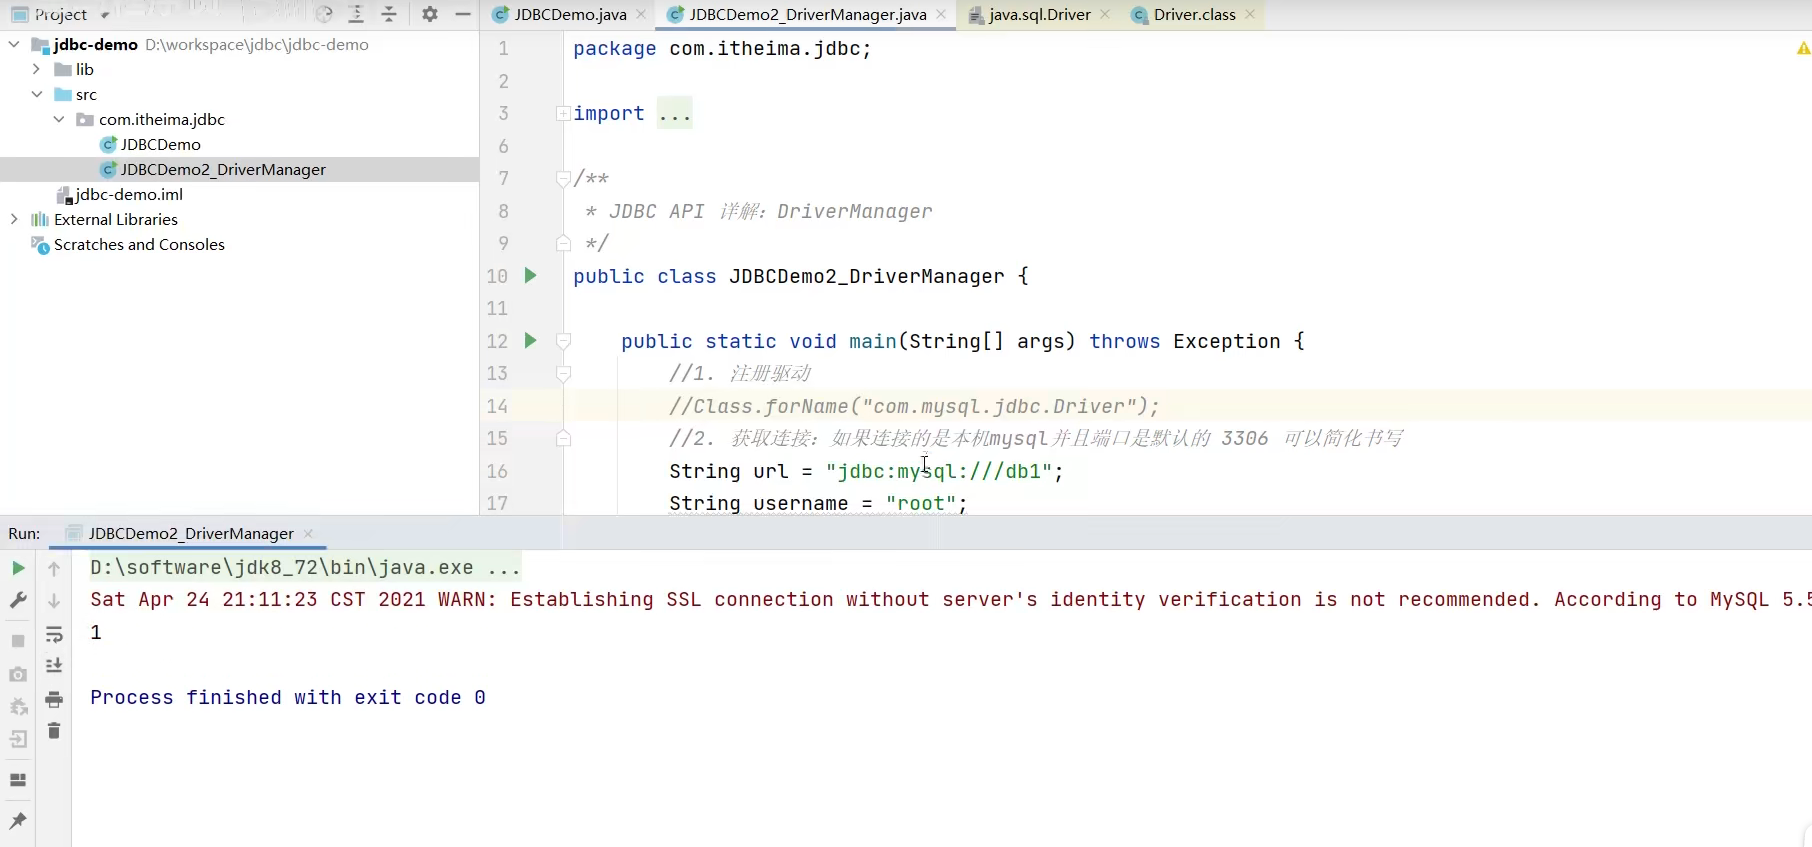Expand all nodes in the Project tree
1812x847 pixels.
click(356, 14)
